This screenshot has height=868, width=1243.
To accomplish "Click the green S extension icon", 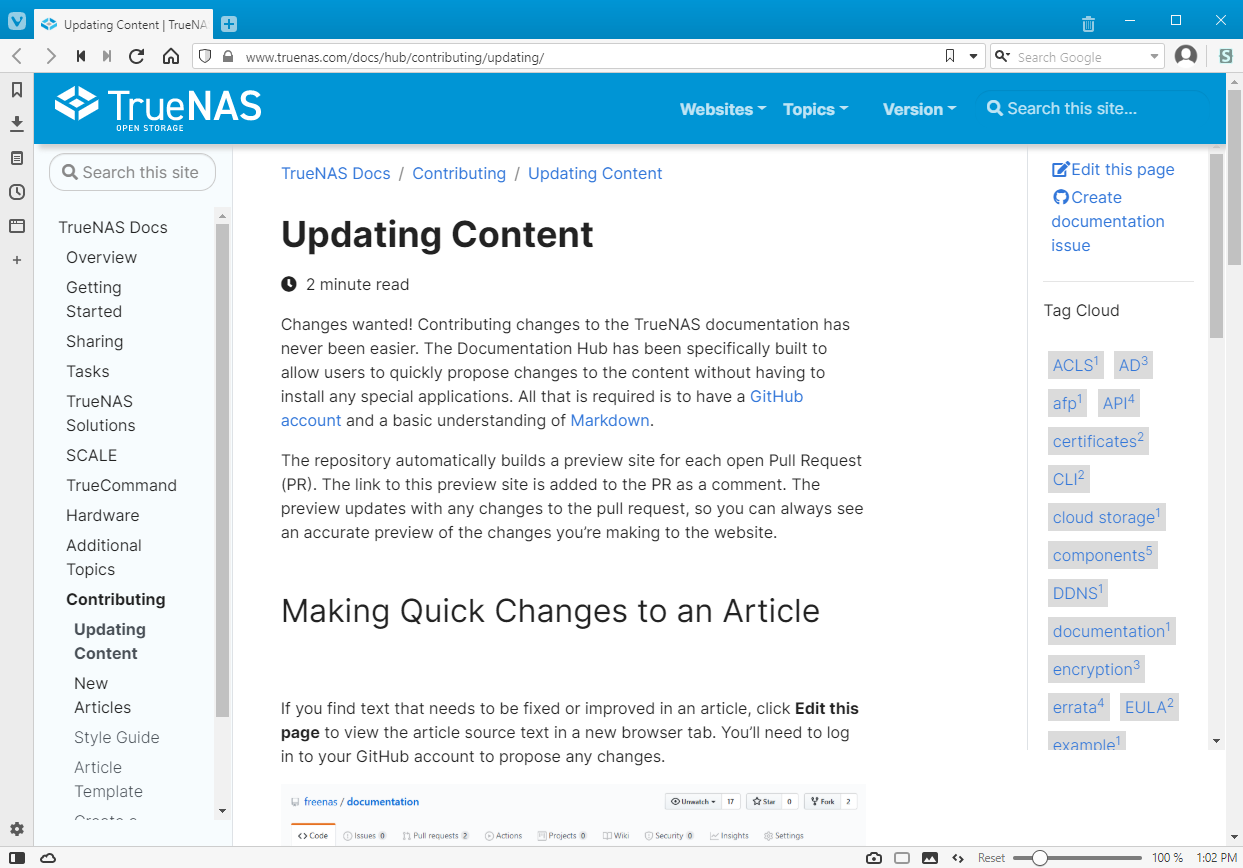I will [1225, 57].
